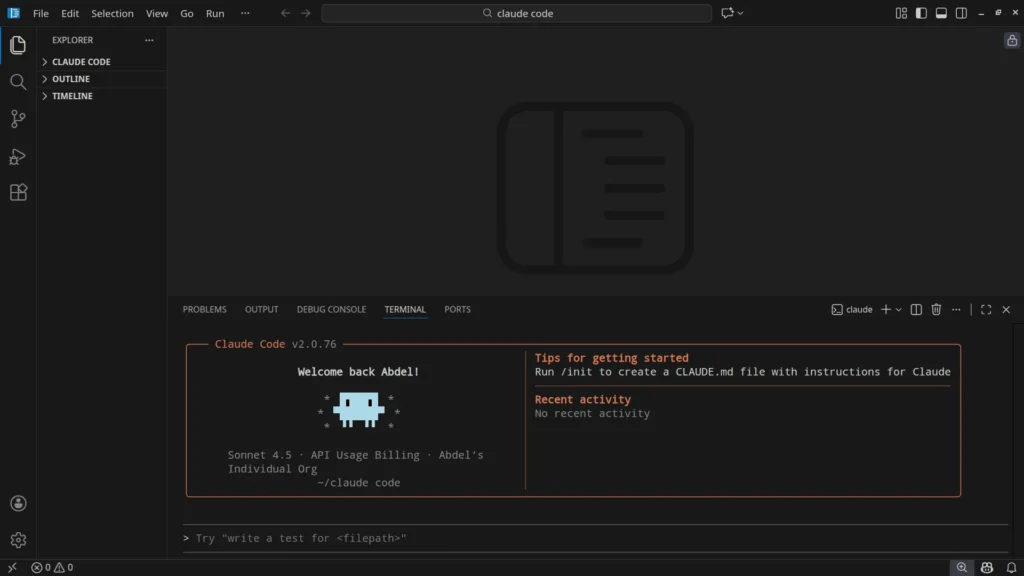Open the Explorer view in activity bar
This screenshot has height=576, width=1024.
(x=18, y=45)
